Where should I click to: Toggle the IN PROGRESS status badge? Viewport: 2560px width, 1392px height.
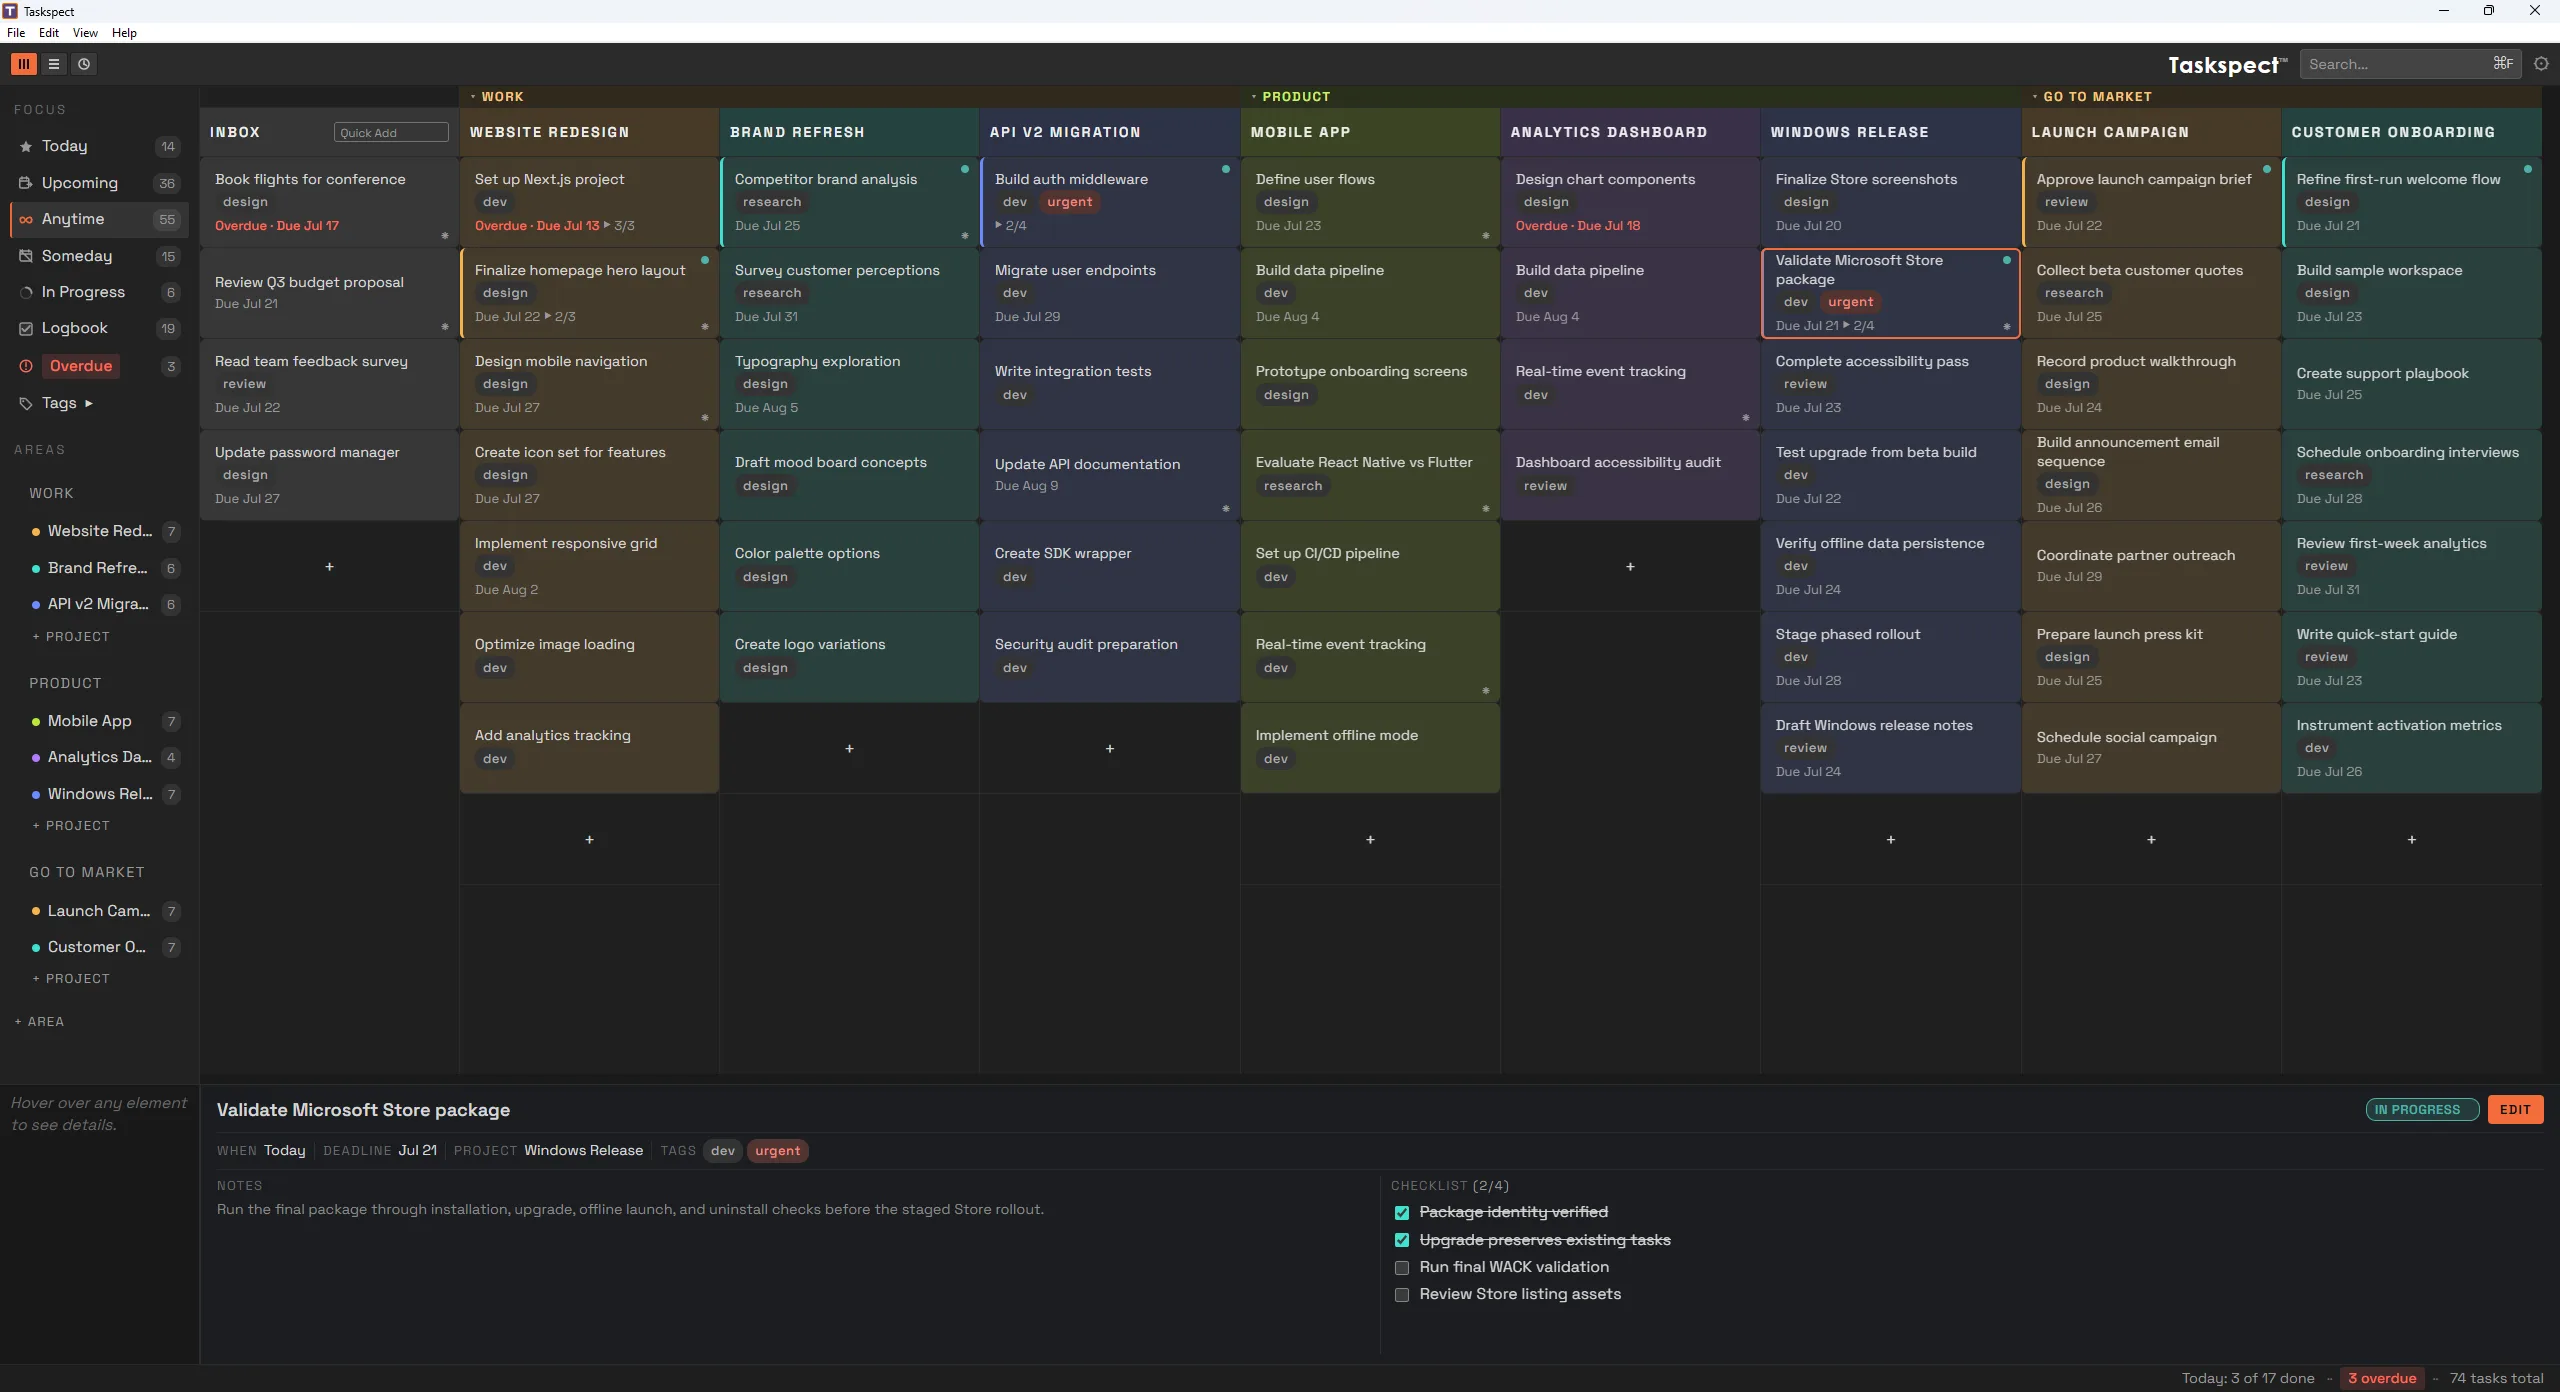tap(2422, 1110)
